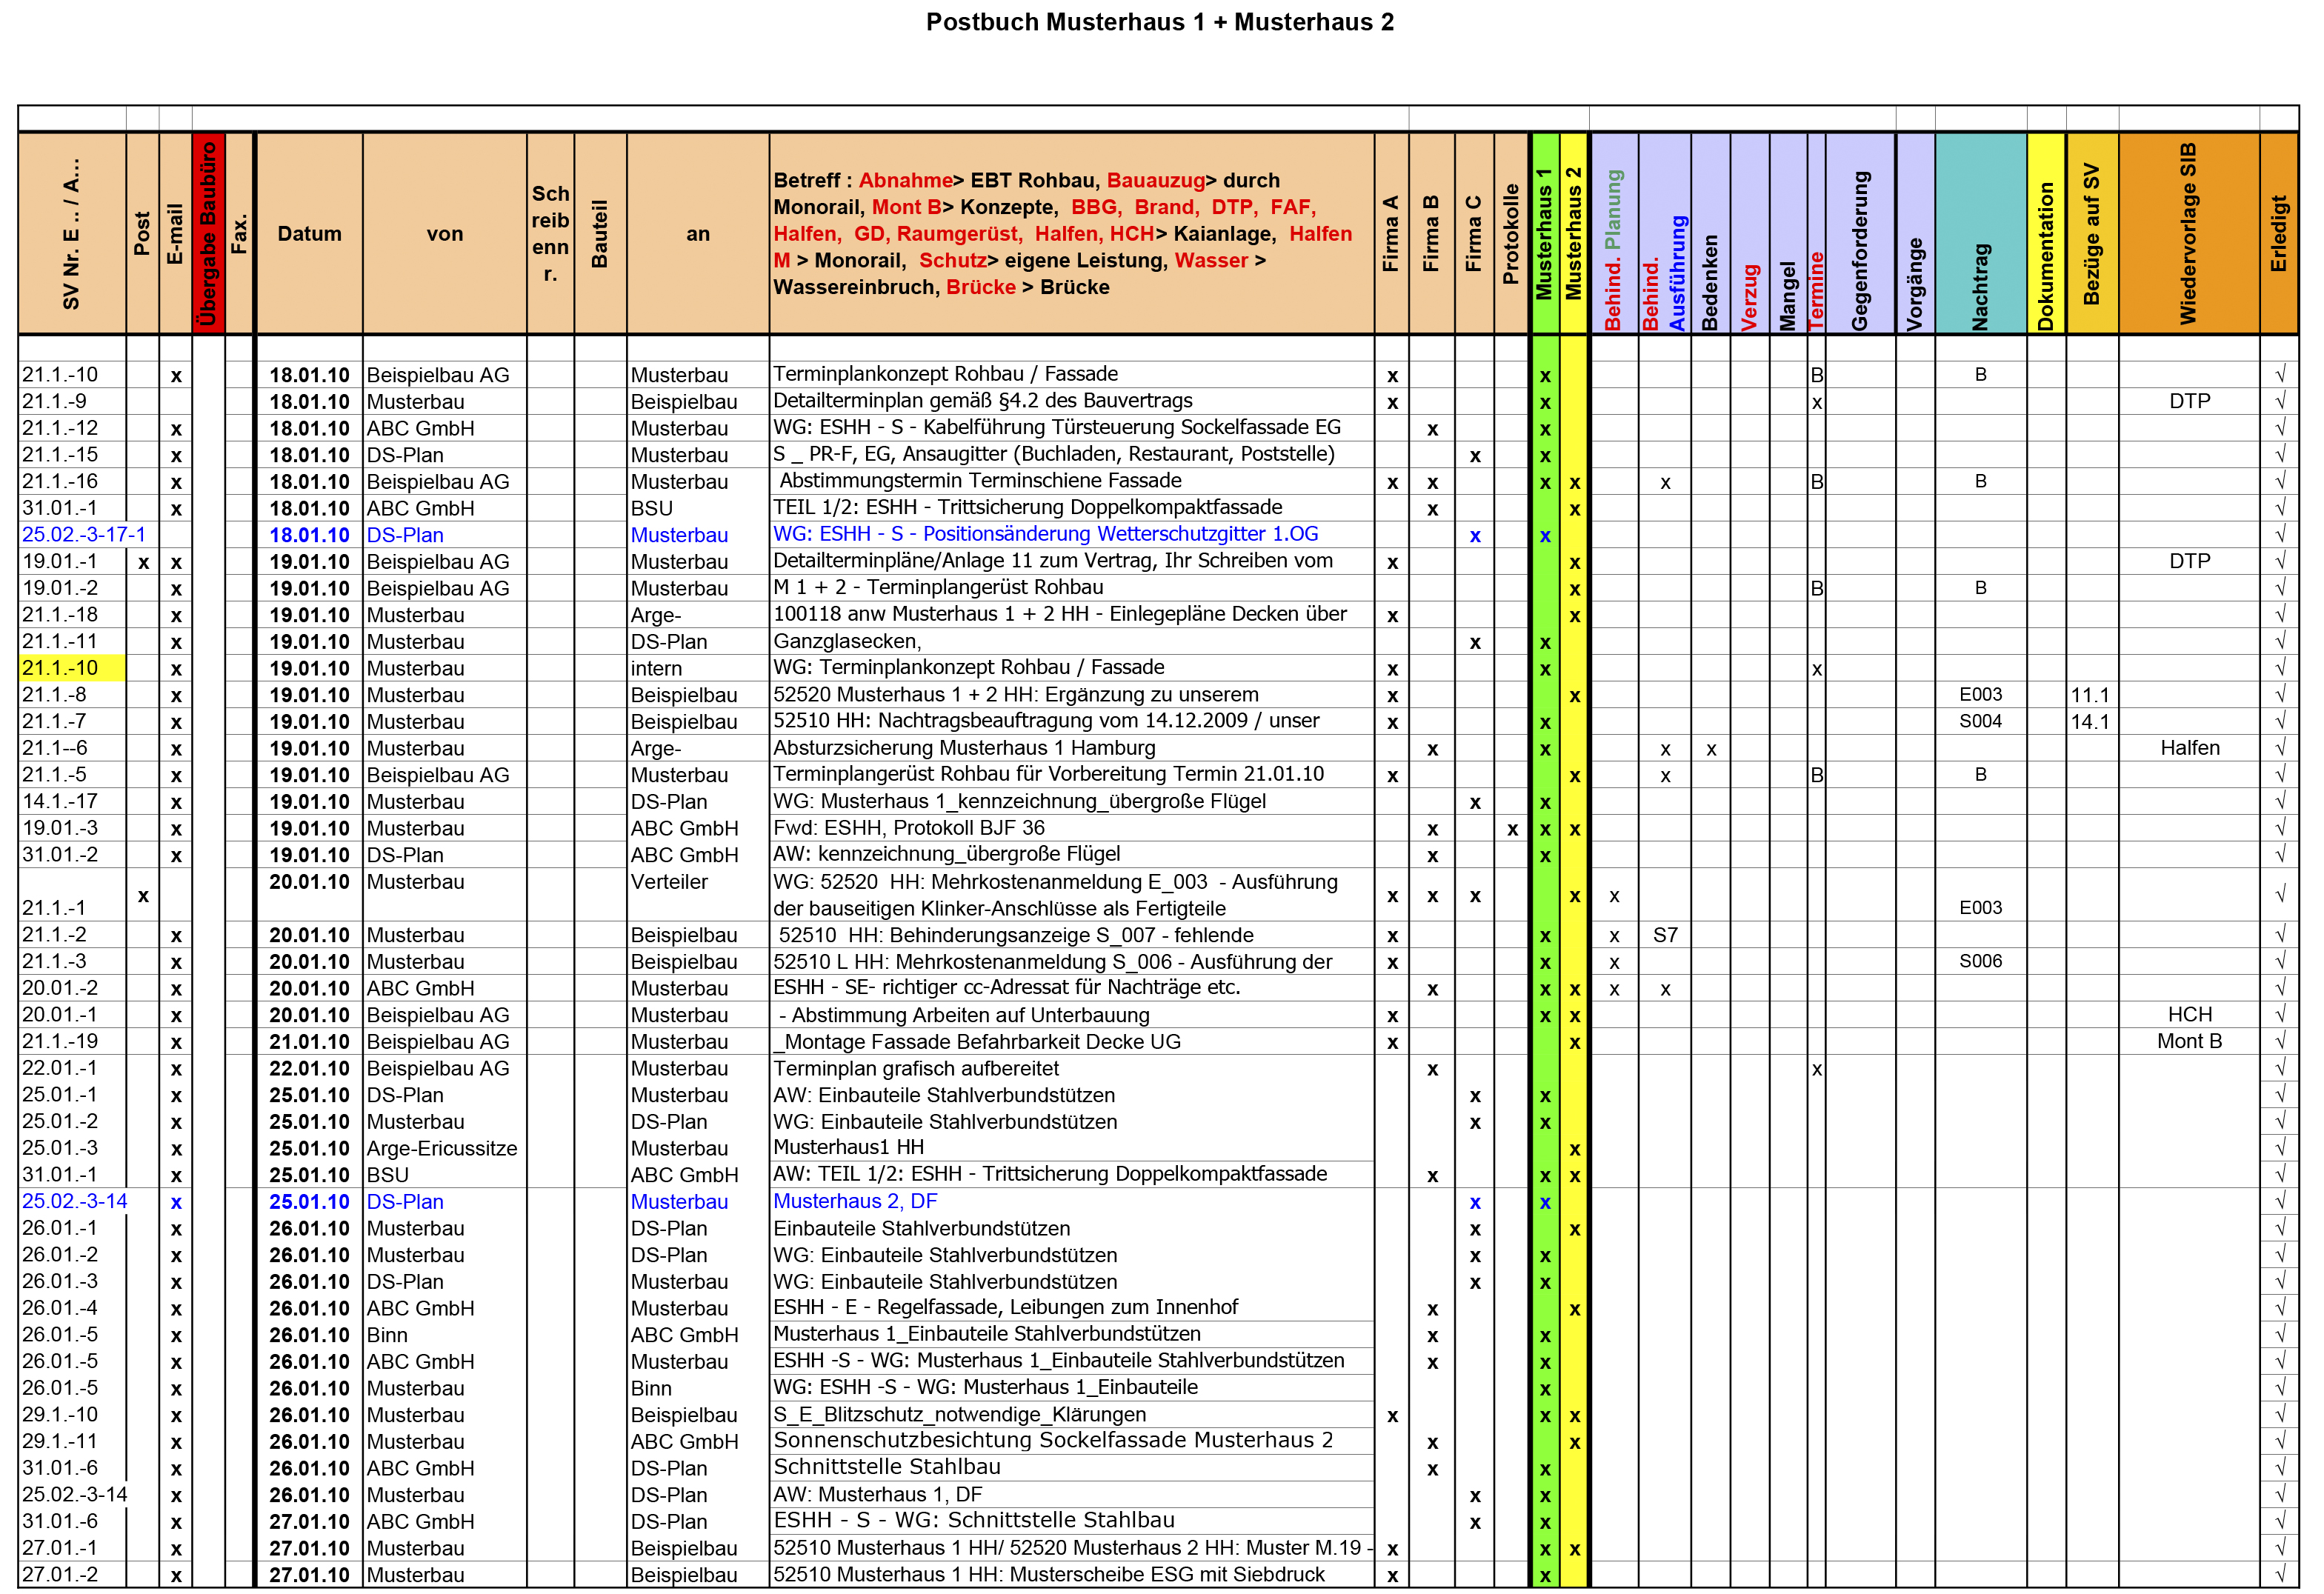Viewport: 2324px width, 1594px height.
Task: Click recipient 'Verteiler'
Action: tap(669, 882)
